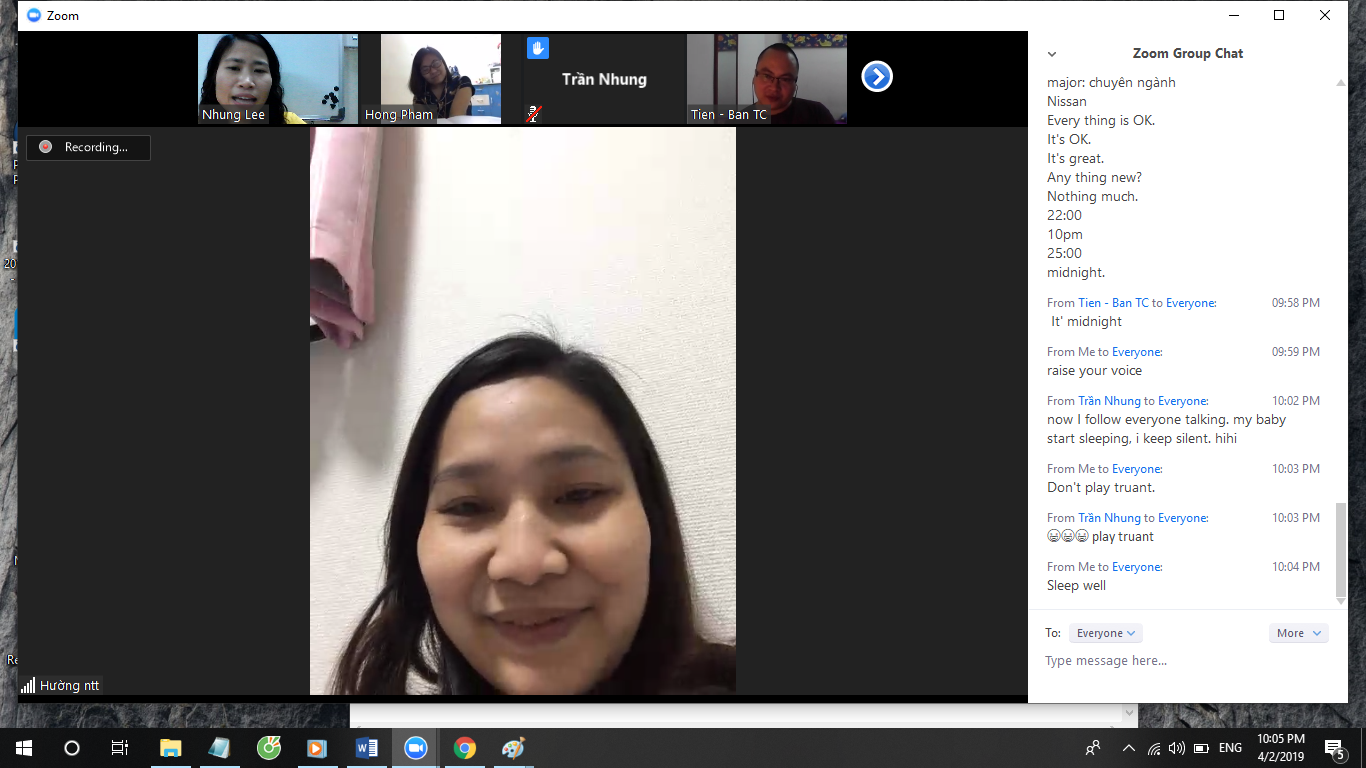Open the Paint palette app on taskbar

[513, 748]
